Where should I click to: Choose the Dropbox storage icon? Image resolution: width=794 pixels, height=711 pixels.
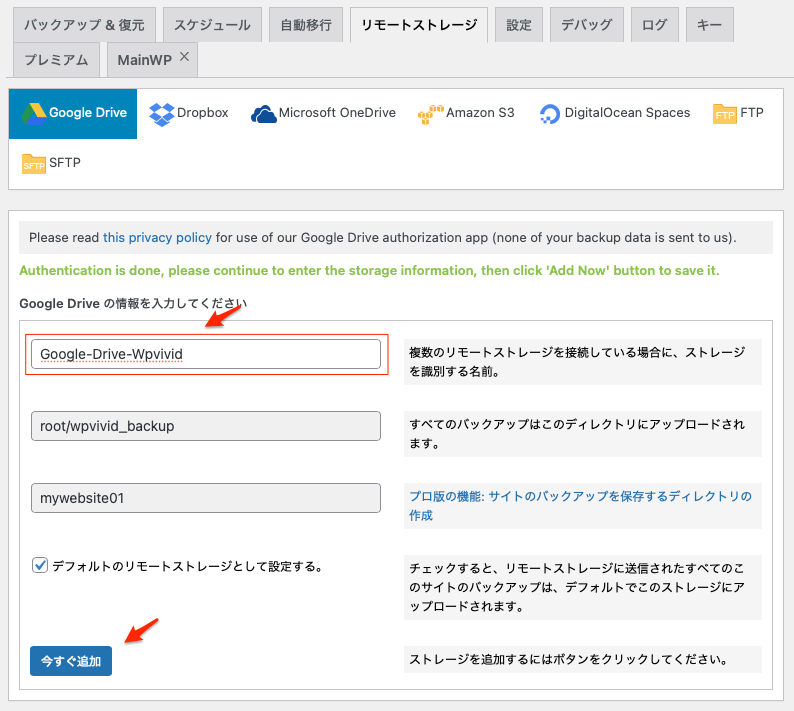pyautogui.click(x=161, y=113)
